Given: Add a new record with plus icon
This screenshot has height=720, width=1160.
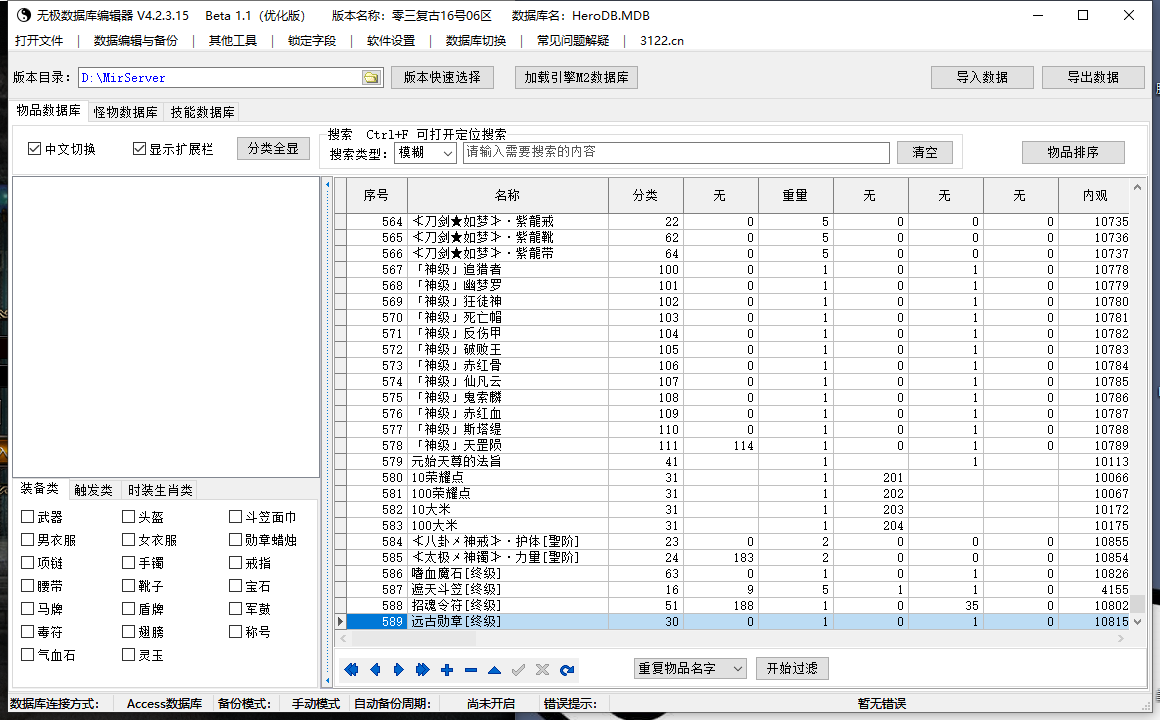Looking at the screenshot, I should click(447, 670).
